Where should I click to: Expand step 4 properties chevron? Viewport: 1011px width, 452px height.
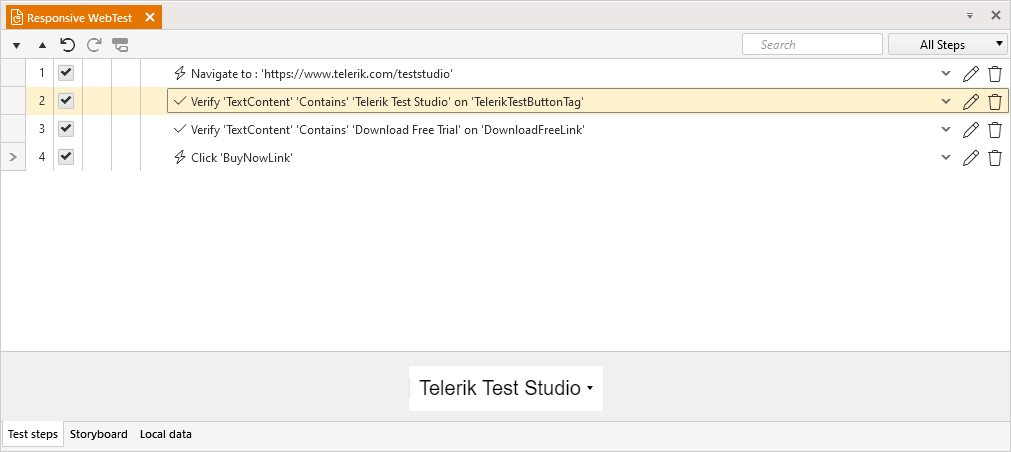coord(946,157)
